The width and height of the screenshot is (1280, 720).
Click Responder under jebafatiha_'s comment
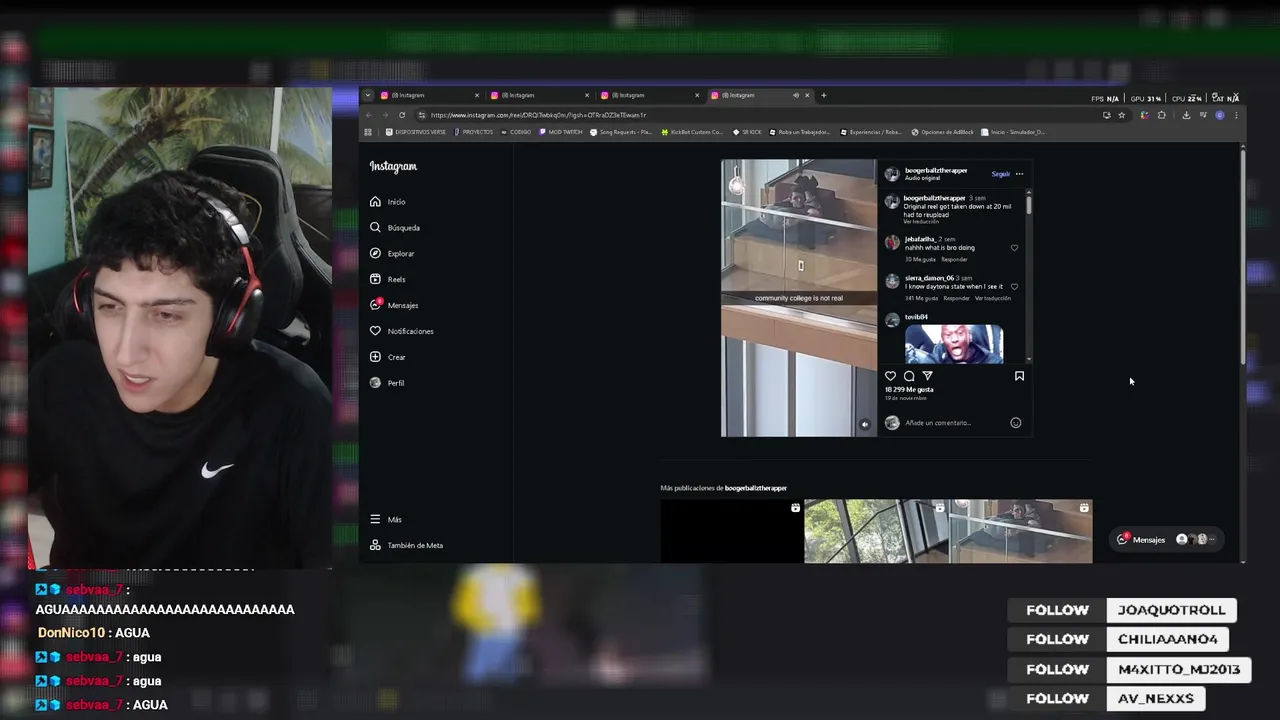coord(954,259)
